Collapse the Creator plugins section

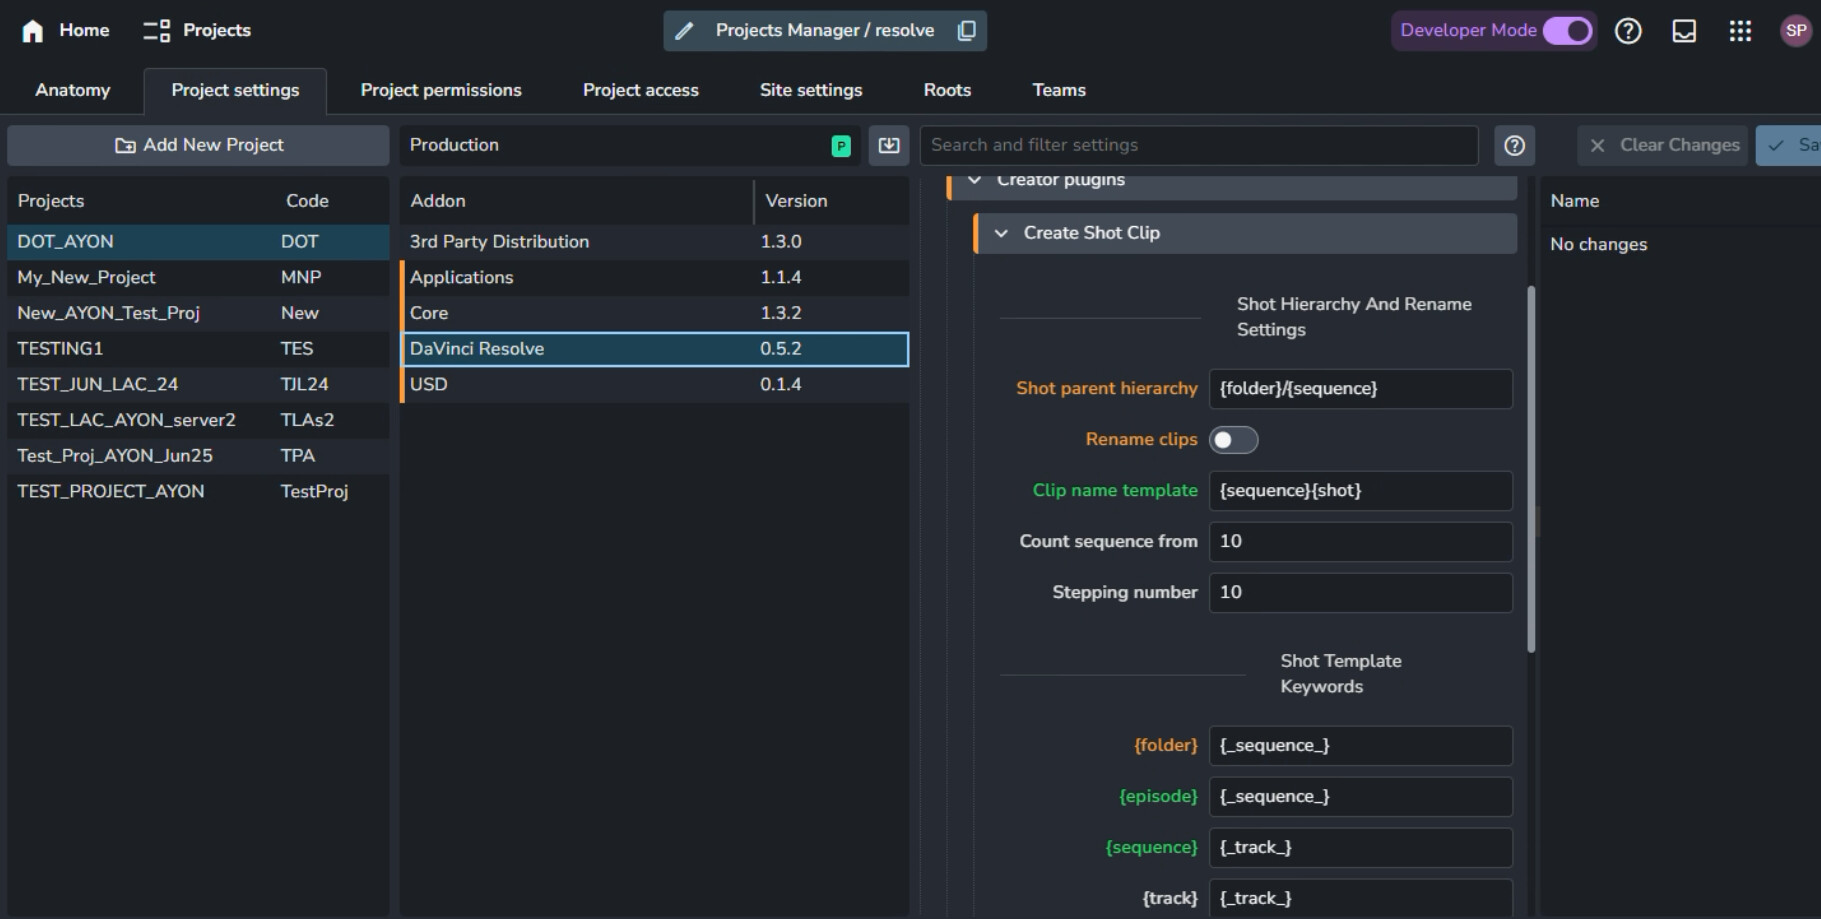[975, 181]
